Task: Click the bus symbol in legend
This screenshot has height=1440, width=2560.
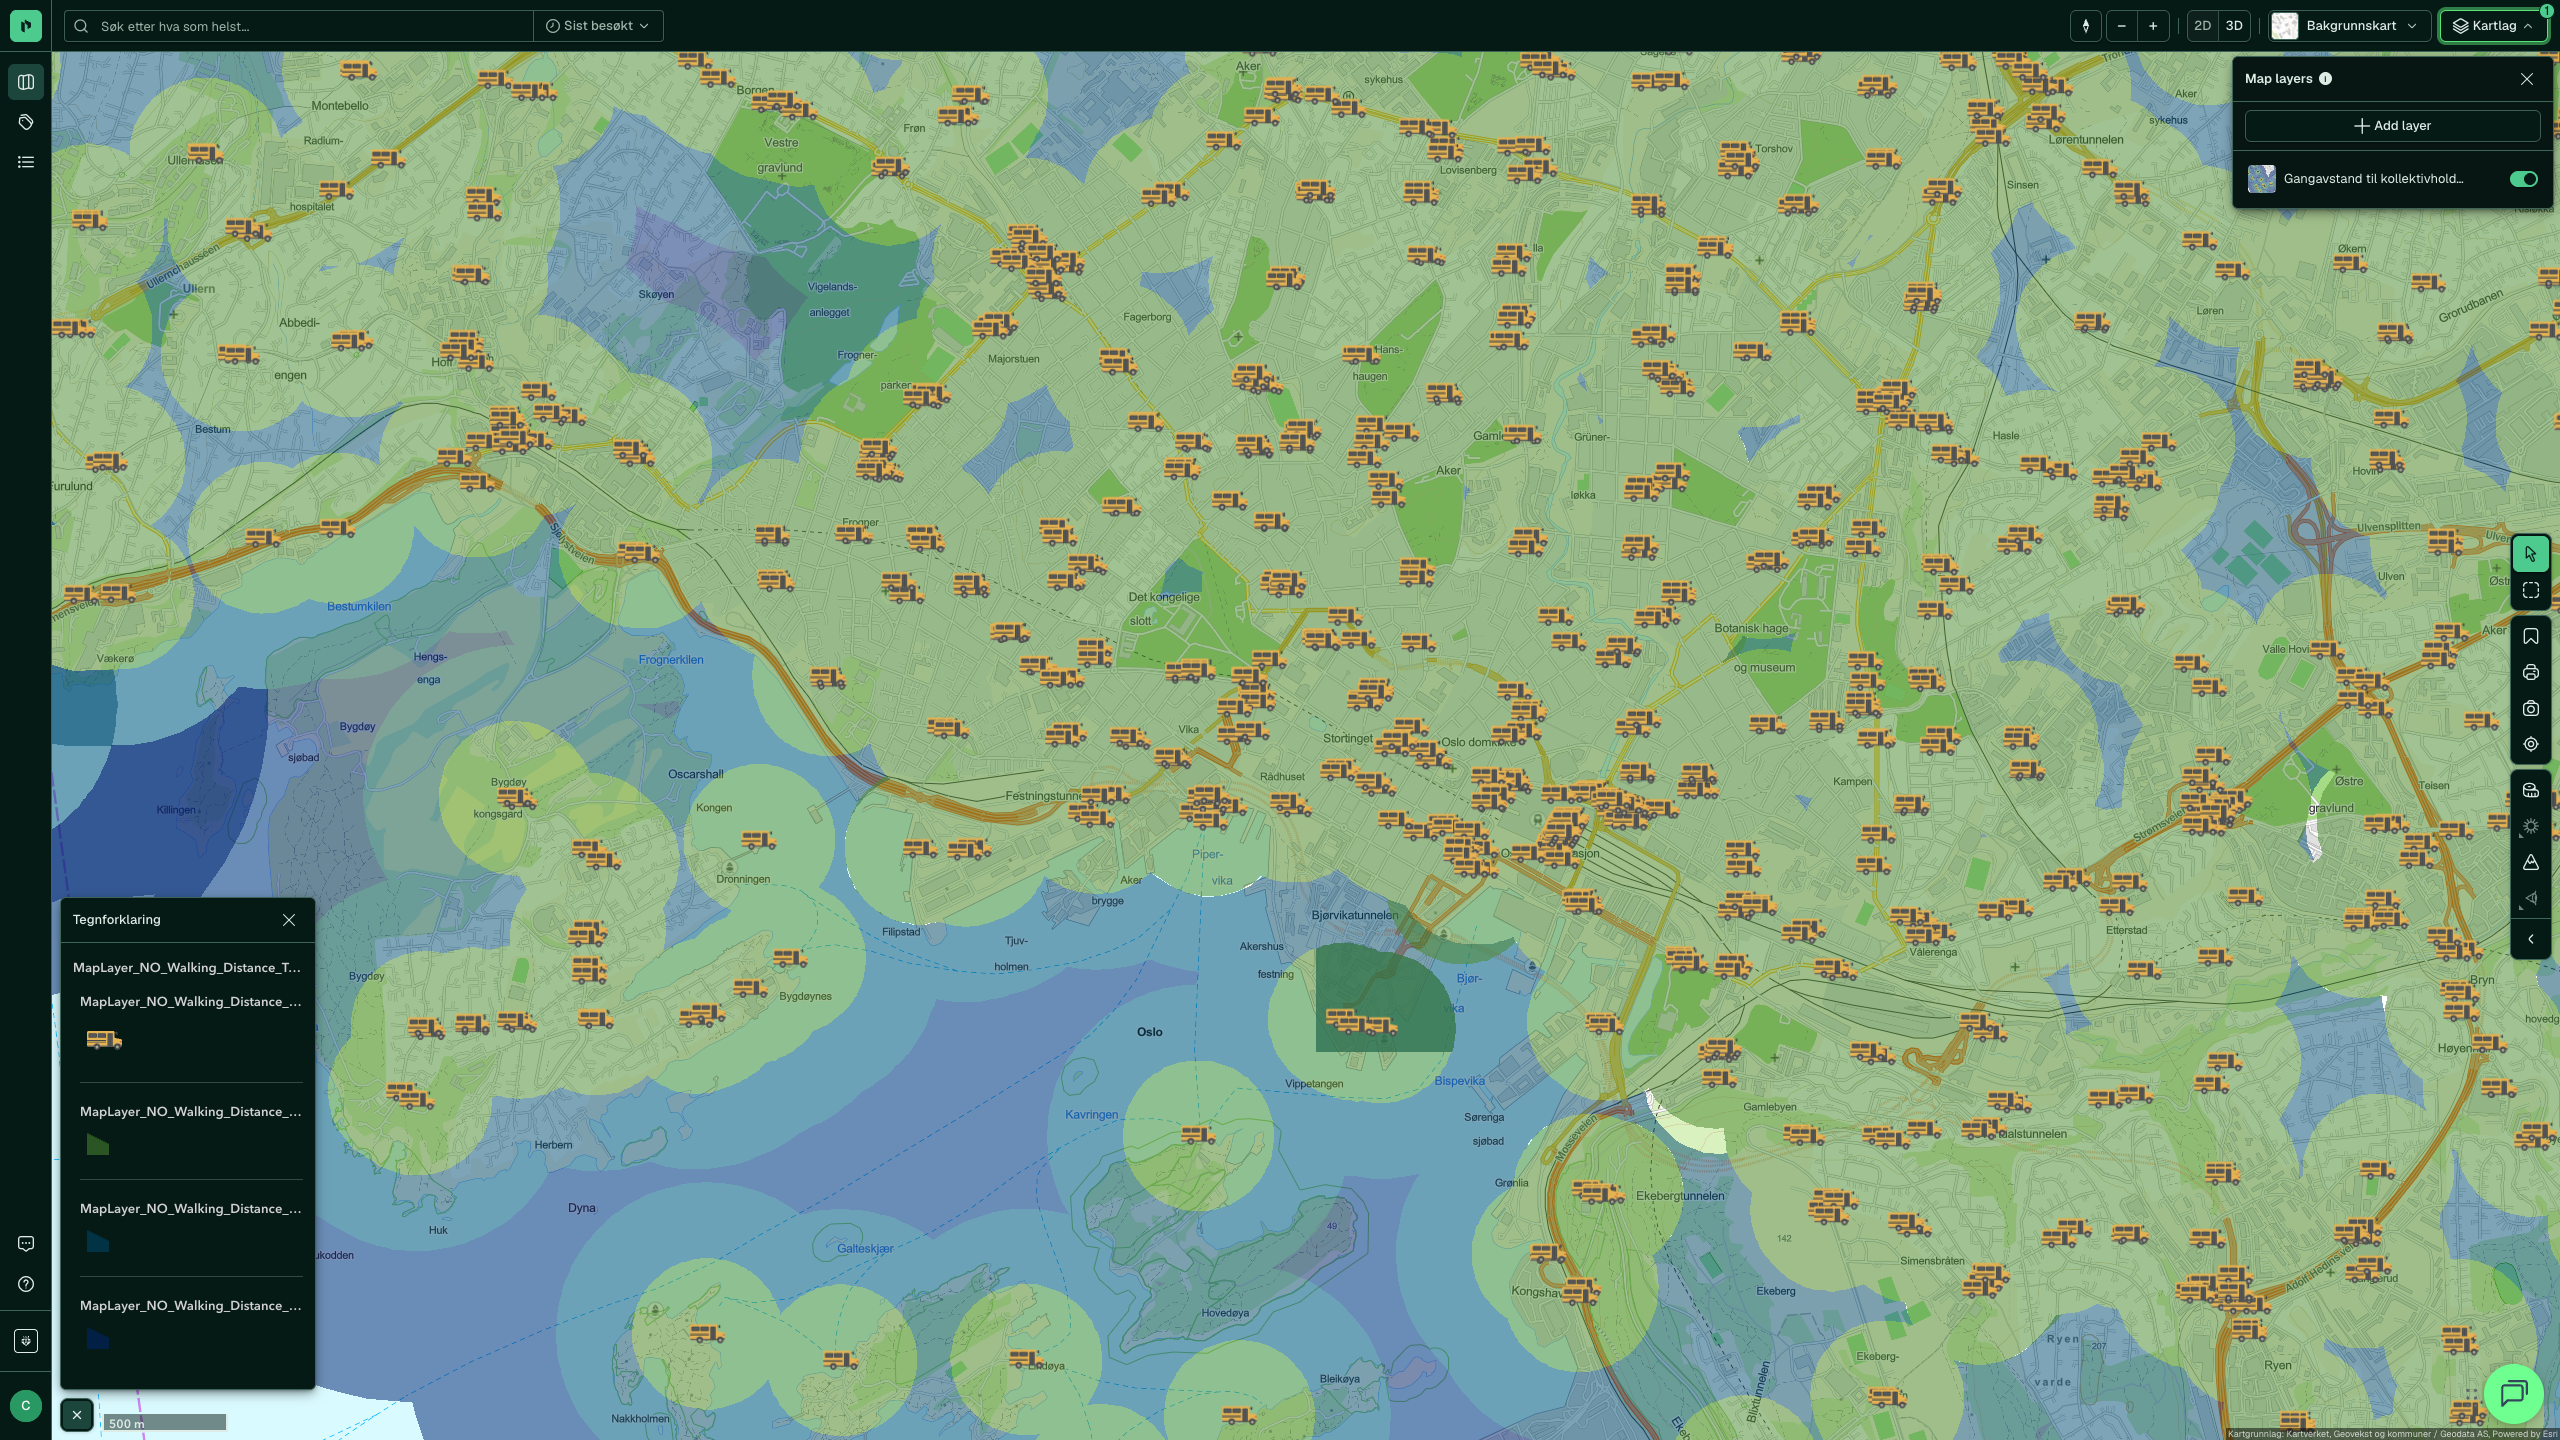Action: (104, 1040)
